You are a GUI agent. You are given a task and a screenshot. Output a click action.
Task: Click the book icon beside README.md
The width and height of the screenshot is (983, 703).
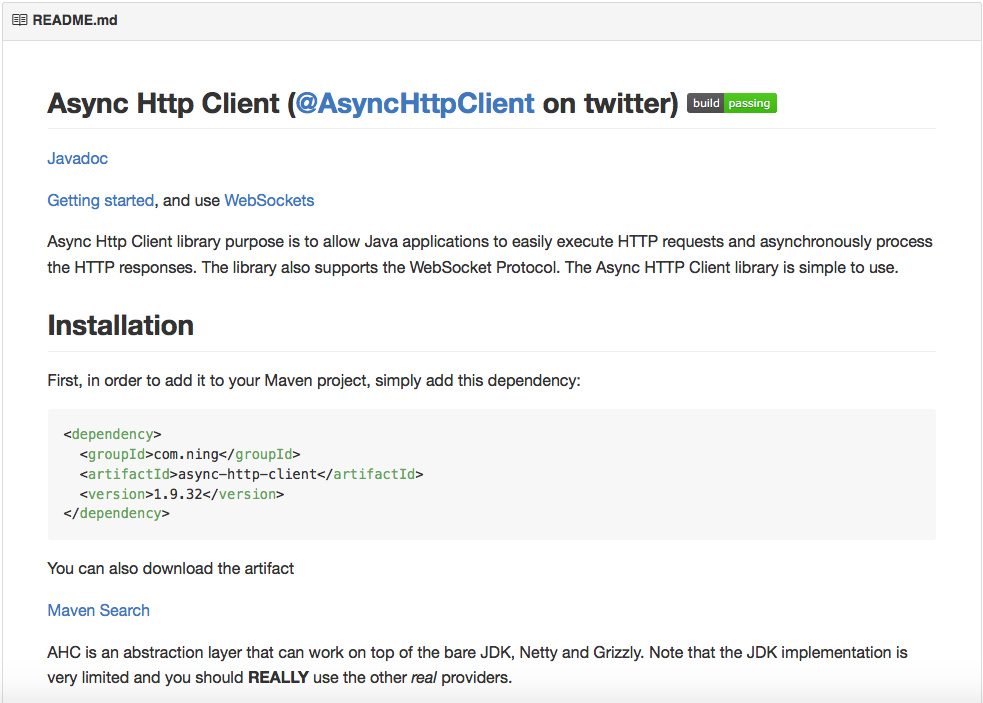(17, 19)
